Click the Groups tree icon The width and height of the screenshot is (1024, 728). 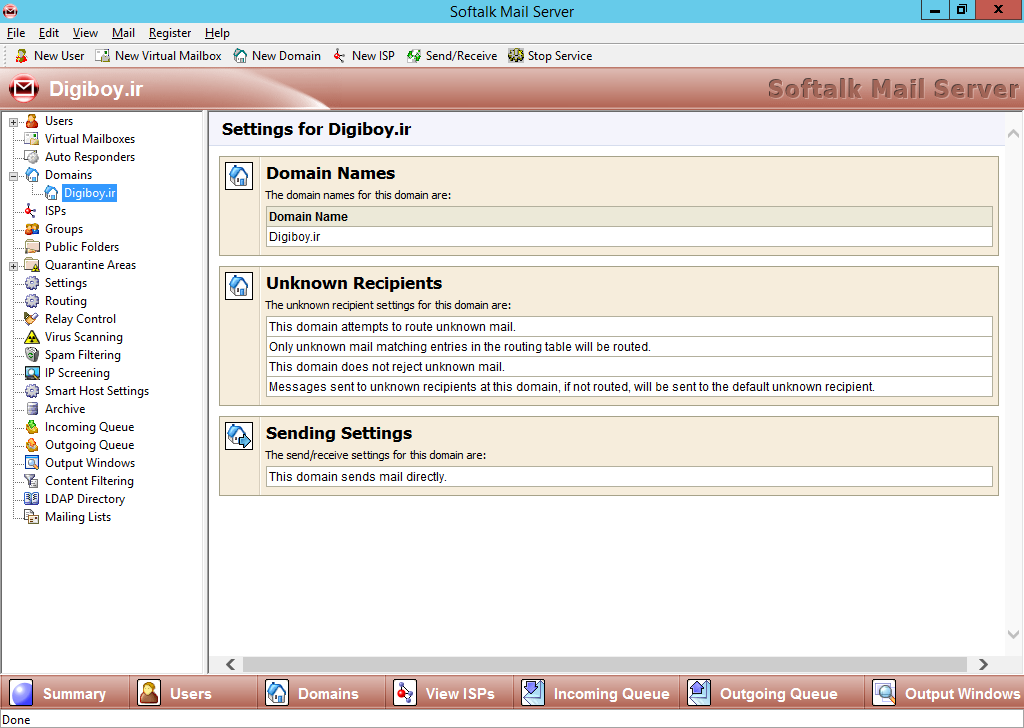pyautogui.click(x=32, y=229)
